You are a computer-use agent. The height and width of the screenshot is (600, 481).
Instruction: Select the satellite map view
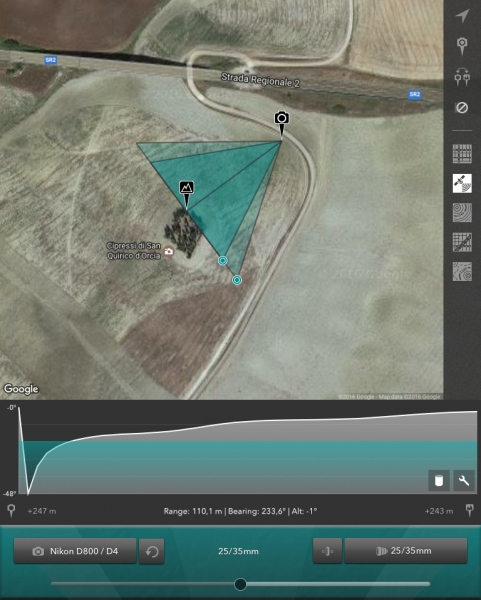click(x=462, y=183)
